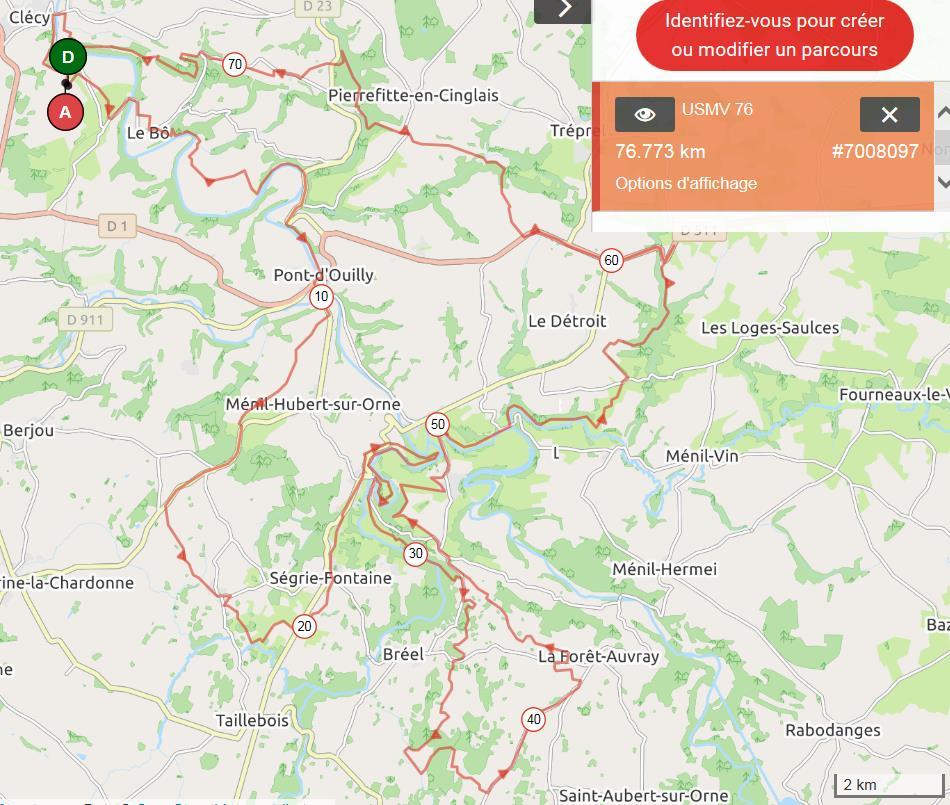This screenshot has height=805, width=950.
Task: Click the scroll down arrow in panel
Action: point(943,181)
